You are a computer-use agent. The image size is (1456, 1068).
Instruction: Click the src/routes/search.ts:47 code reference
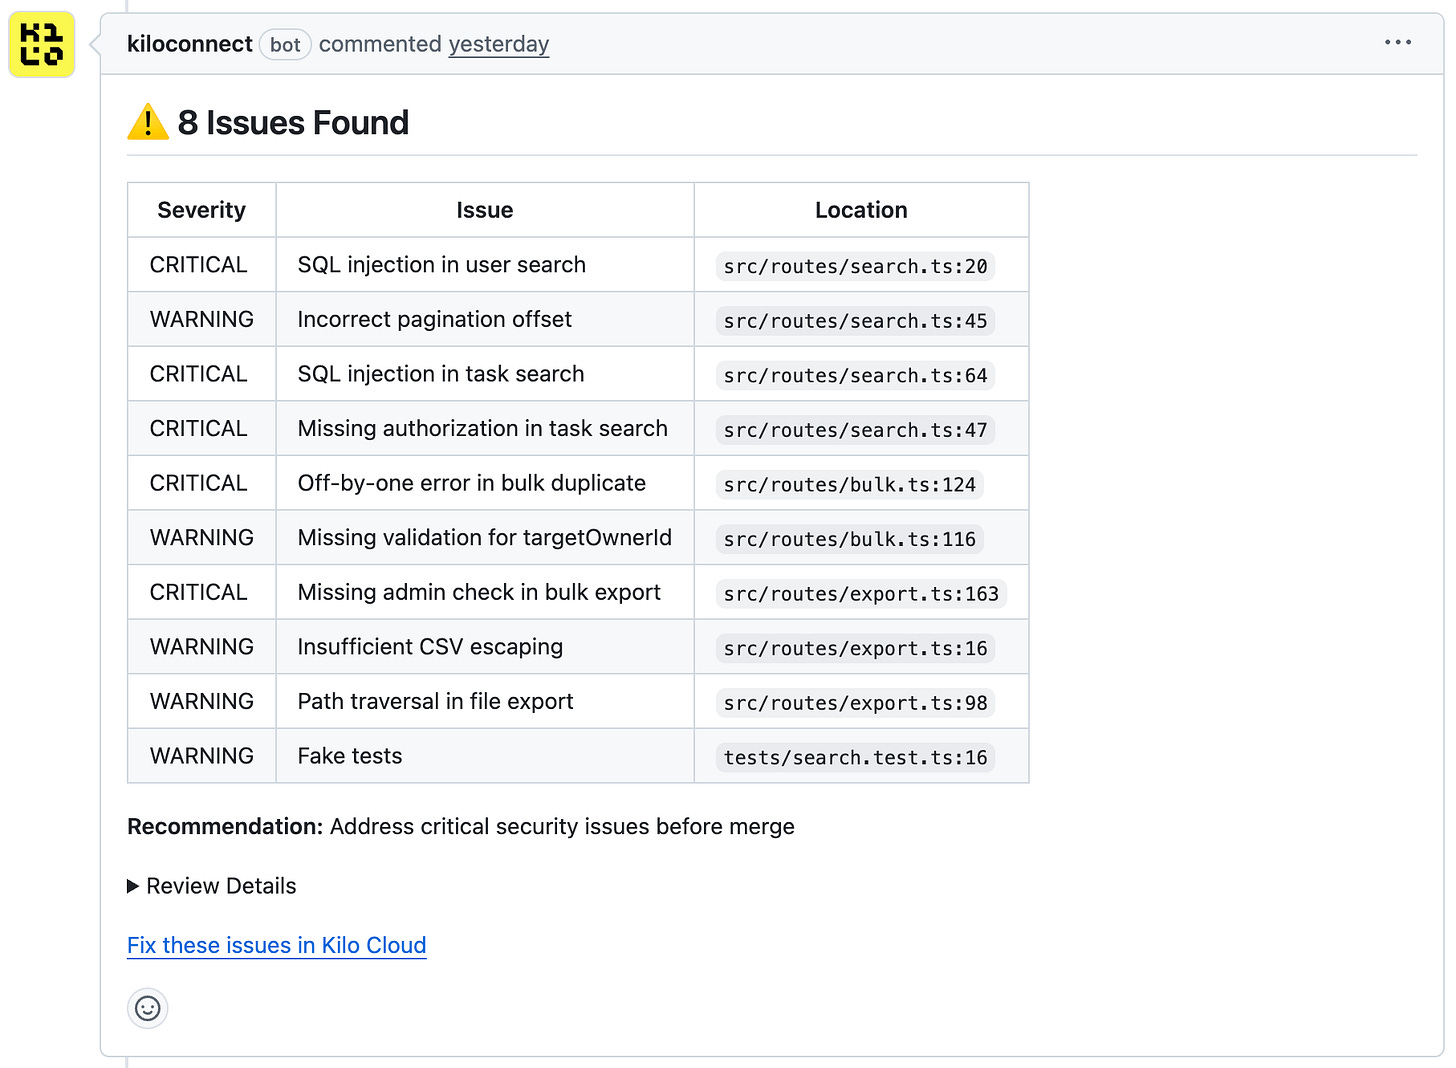click(855, 430)
